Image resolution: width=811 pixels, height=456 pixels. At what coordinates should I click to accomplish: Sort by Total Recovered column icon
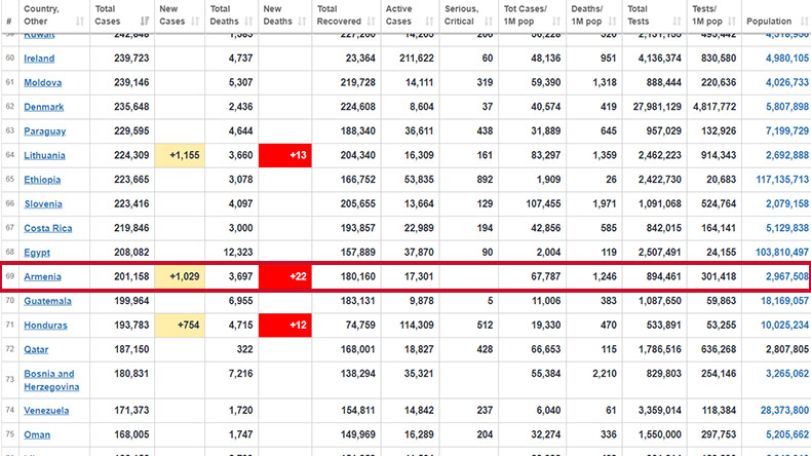[371, 21]
